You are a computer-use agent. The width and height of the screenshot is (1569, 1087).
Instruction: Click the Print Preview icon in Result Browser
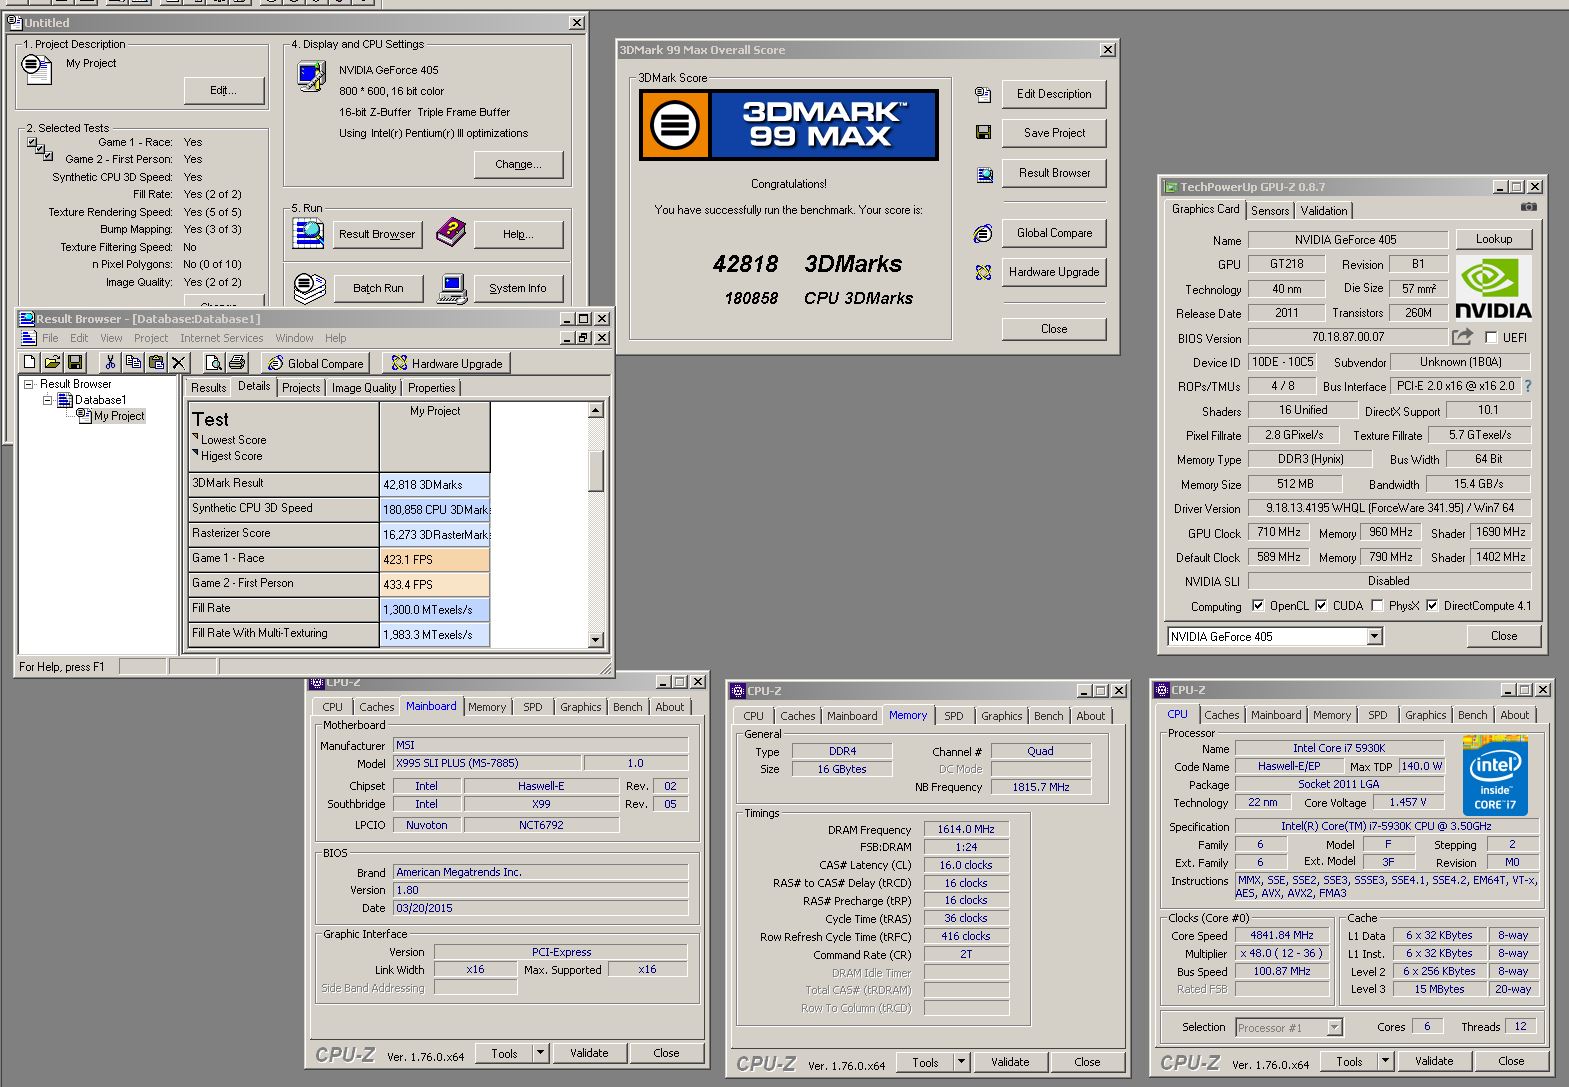tap(213, 362)
